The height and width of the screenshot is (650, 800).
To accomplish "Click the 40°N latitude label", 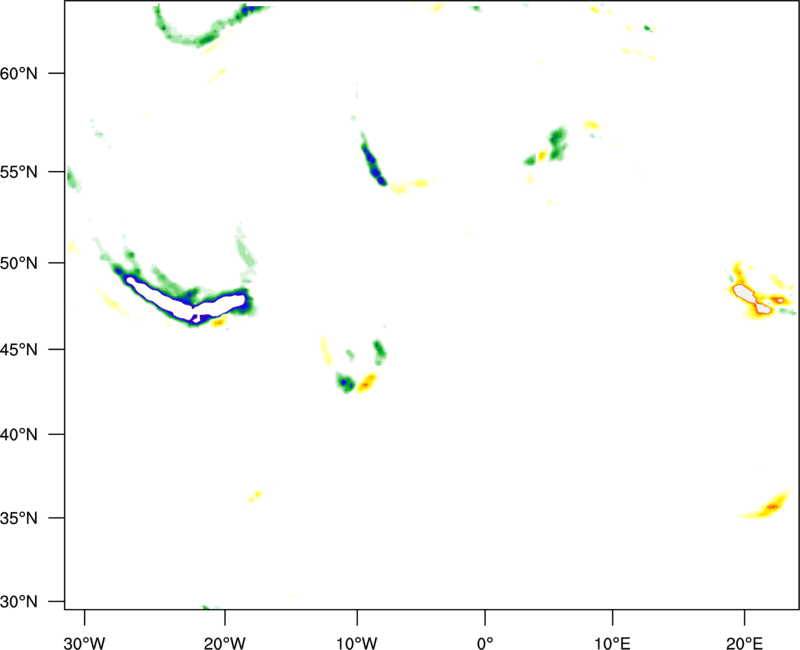I will tap(19, 435).
